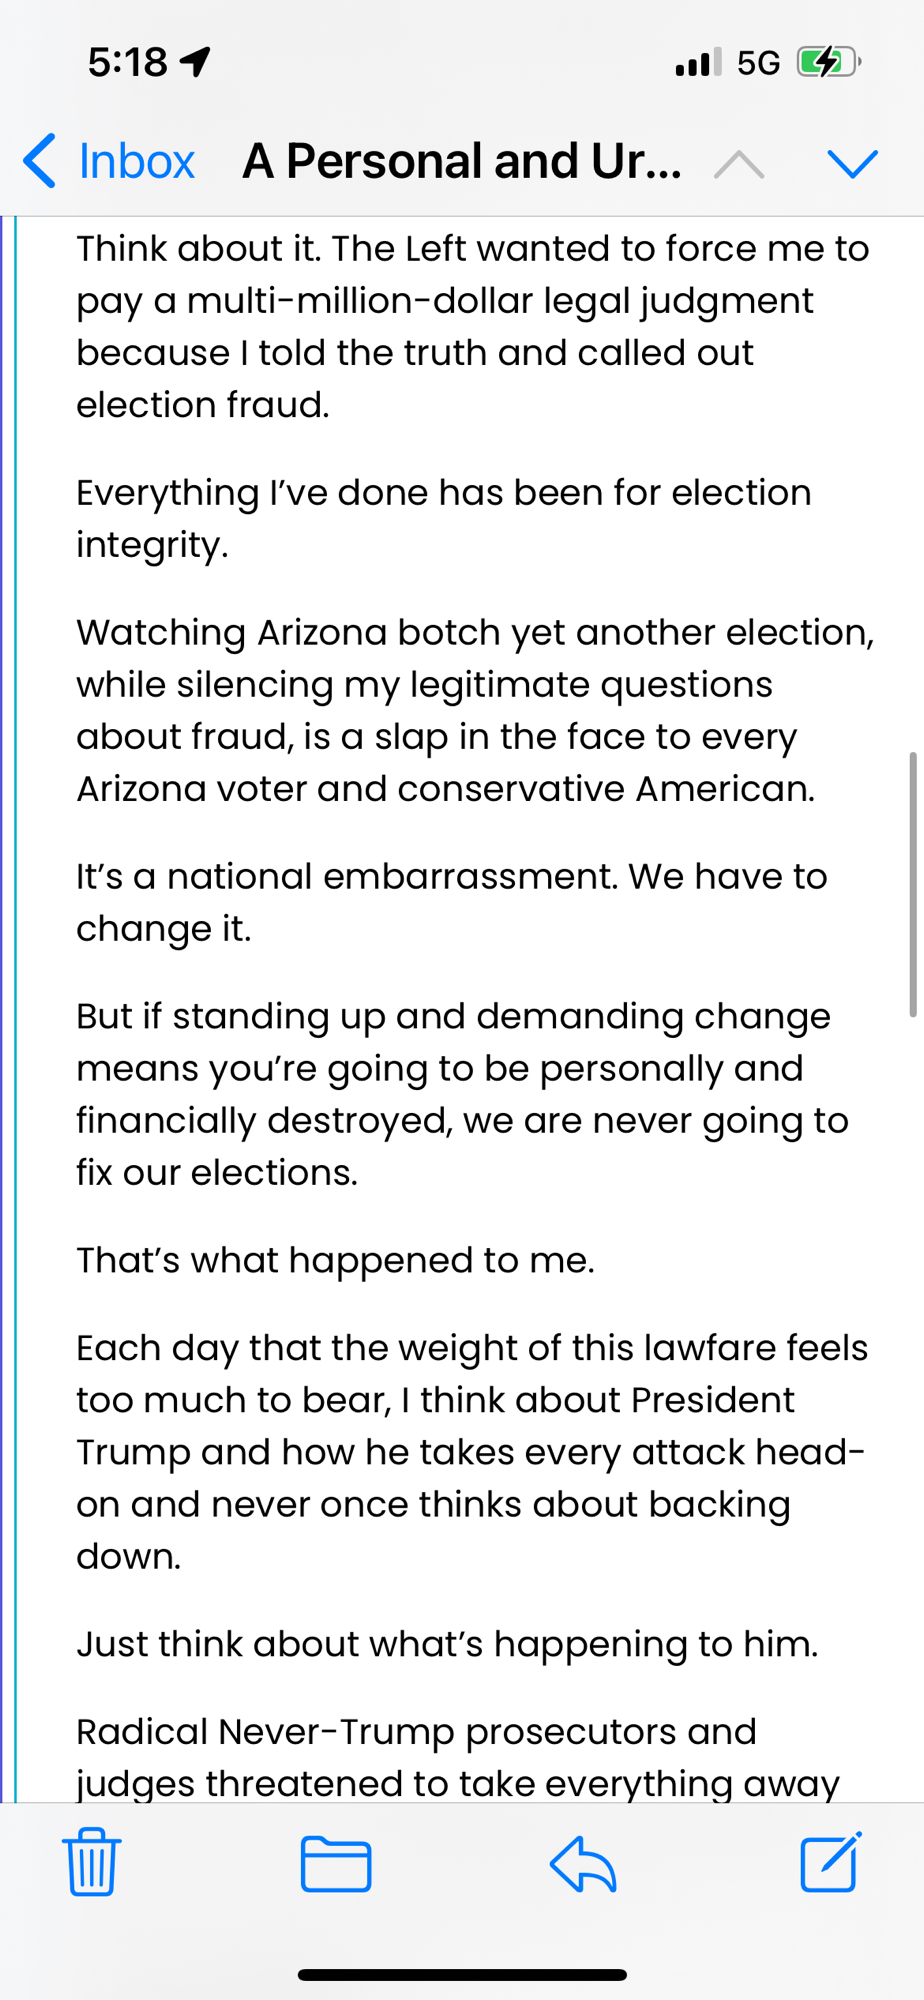Screen dimensions: 924x2000
Task: Tap the back chevron beside Inbox
Action: 40,161
